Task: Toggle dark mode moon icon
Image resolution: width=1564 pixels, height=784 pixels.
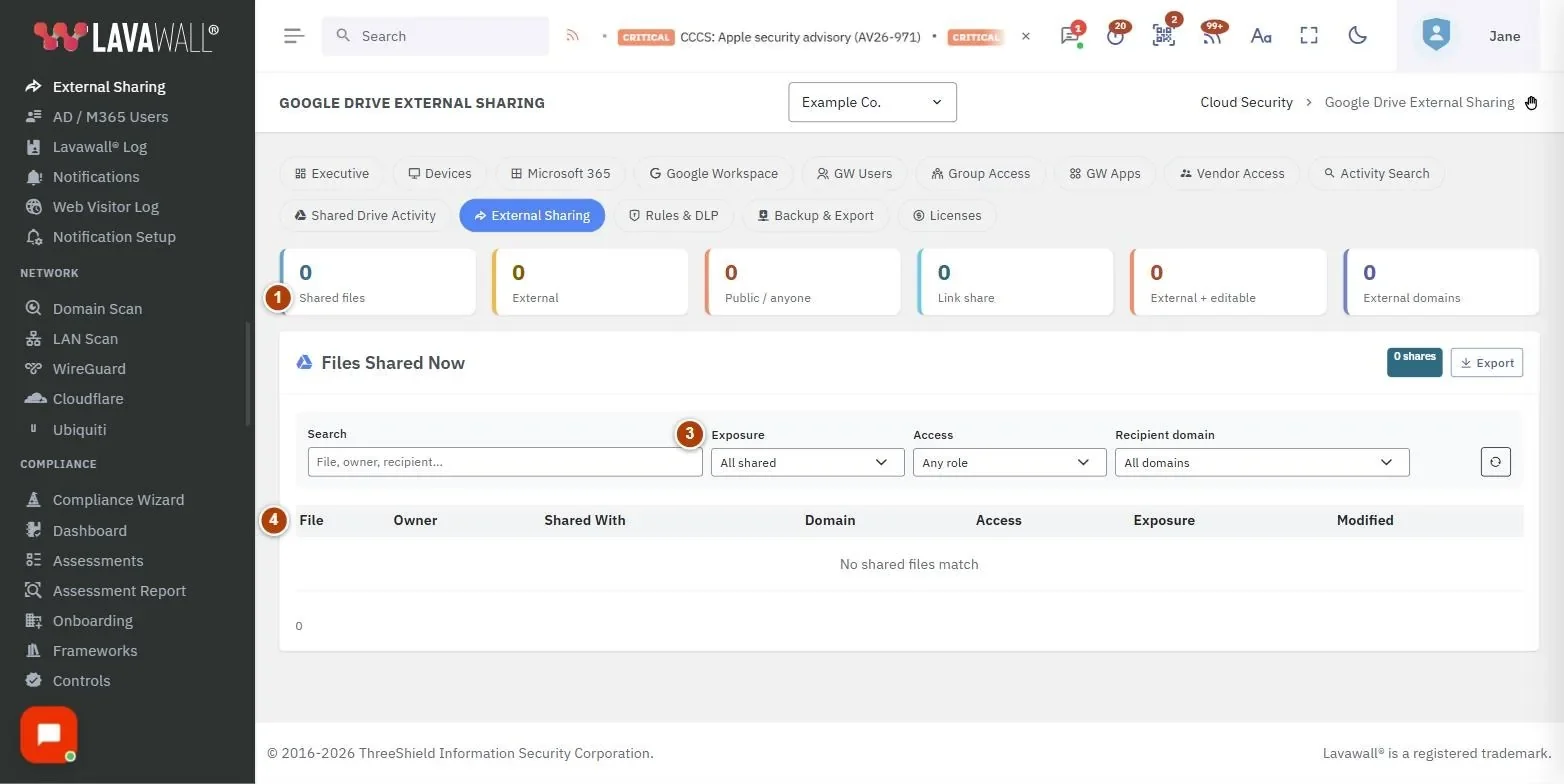Action: click(x=1357, y=36)
